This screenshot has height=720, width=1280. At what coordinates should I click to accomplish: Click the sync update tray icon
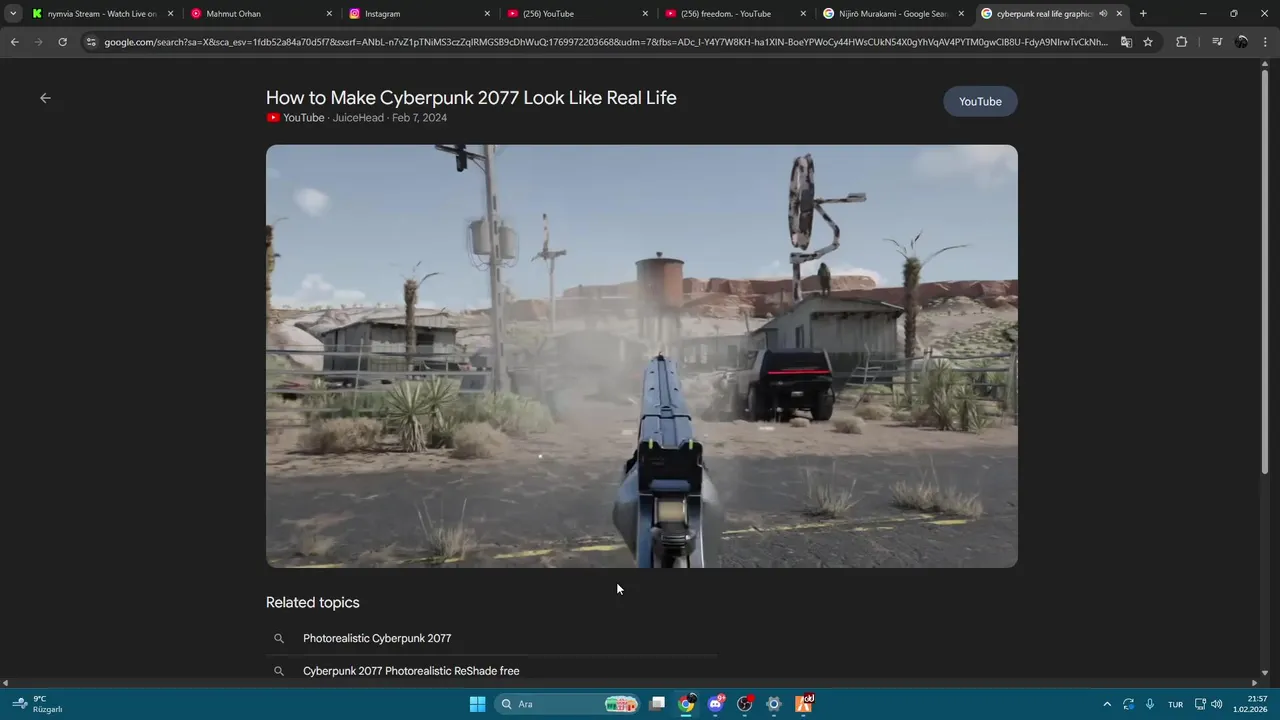pos(1128,704)
